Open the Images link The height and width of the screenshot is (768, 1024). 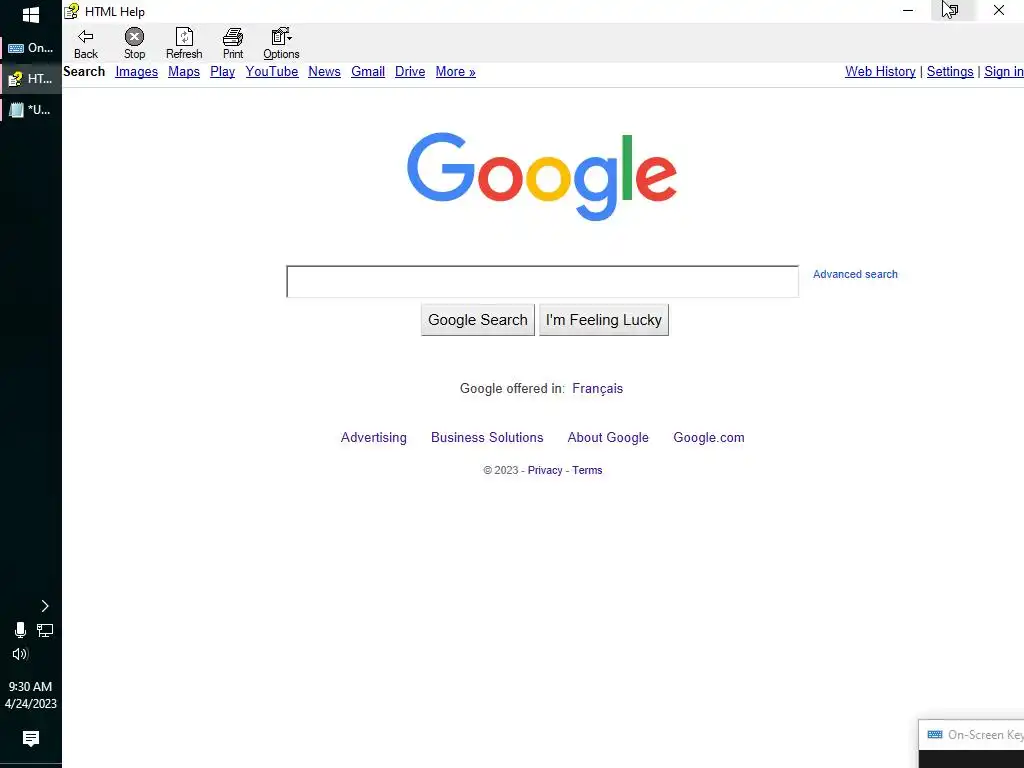point(136,72)
